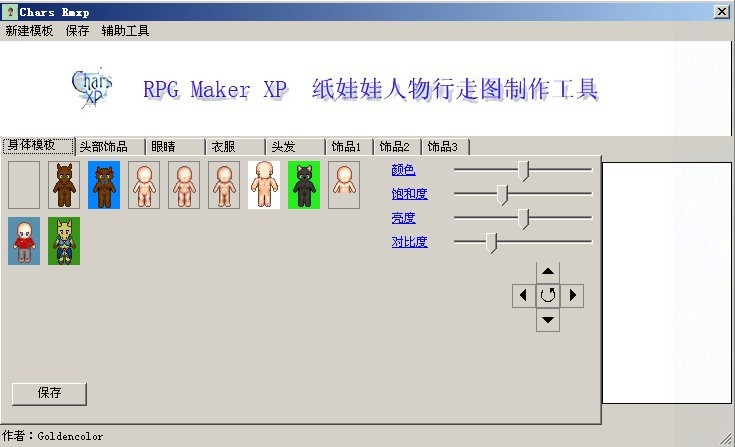Viewport: 735px width, 447px height.
Task: Click the down arrow direction button
Action: (548, 320)
